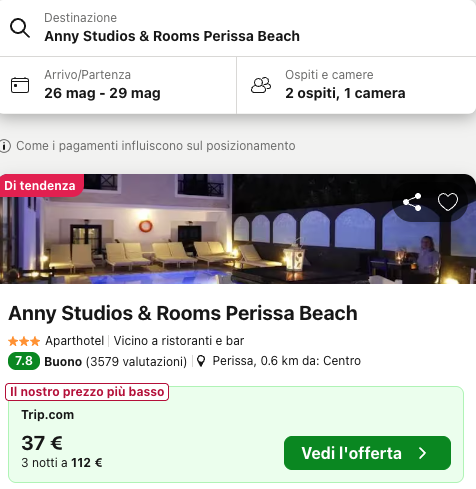Open the payments ranking info link
This screenshot has height=489, width=476.
coord(156,146)
